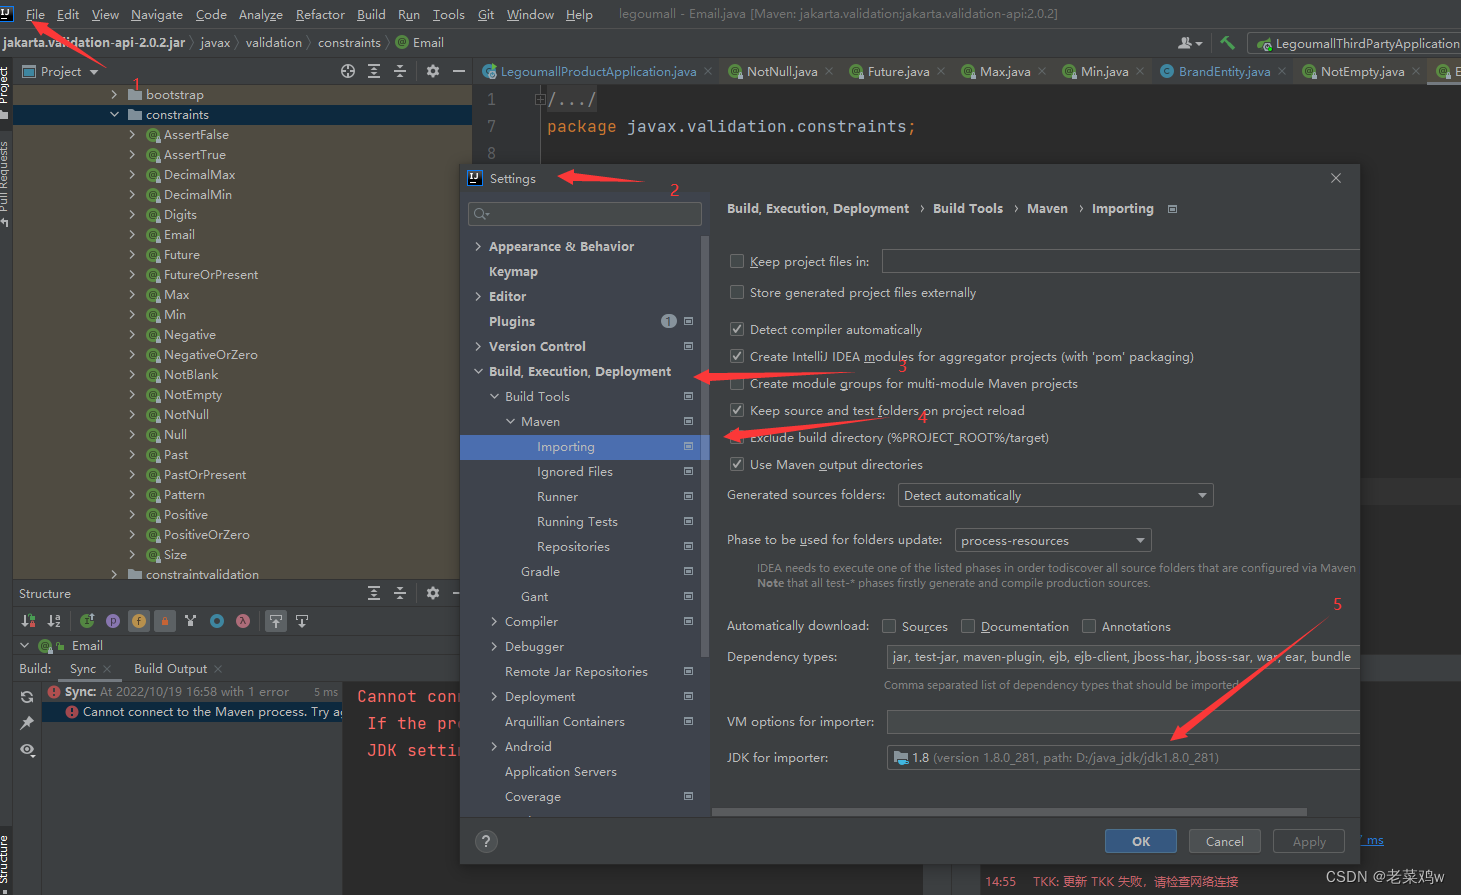The width and height of the screenshot is (1461, 895).
Task: Click Cancel button in Settings dialog
Action: (x=1225, y=841)
